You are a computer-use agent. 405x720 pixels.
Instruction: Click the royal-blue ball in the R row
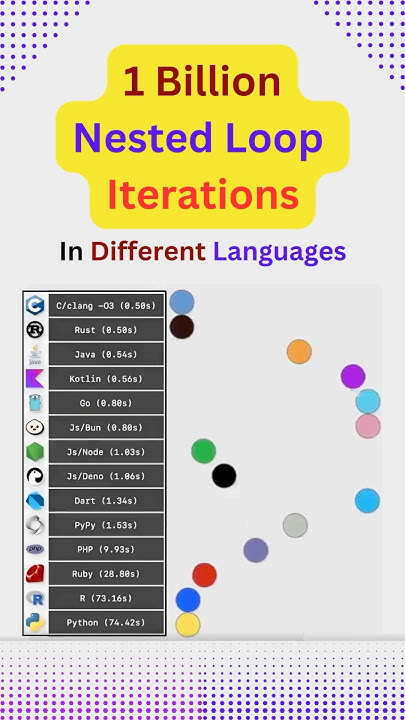[188, 600]
